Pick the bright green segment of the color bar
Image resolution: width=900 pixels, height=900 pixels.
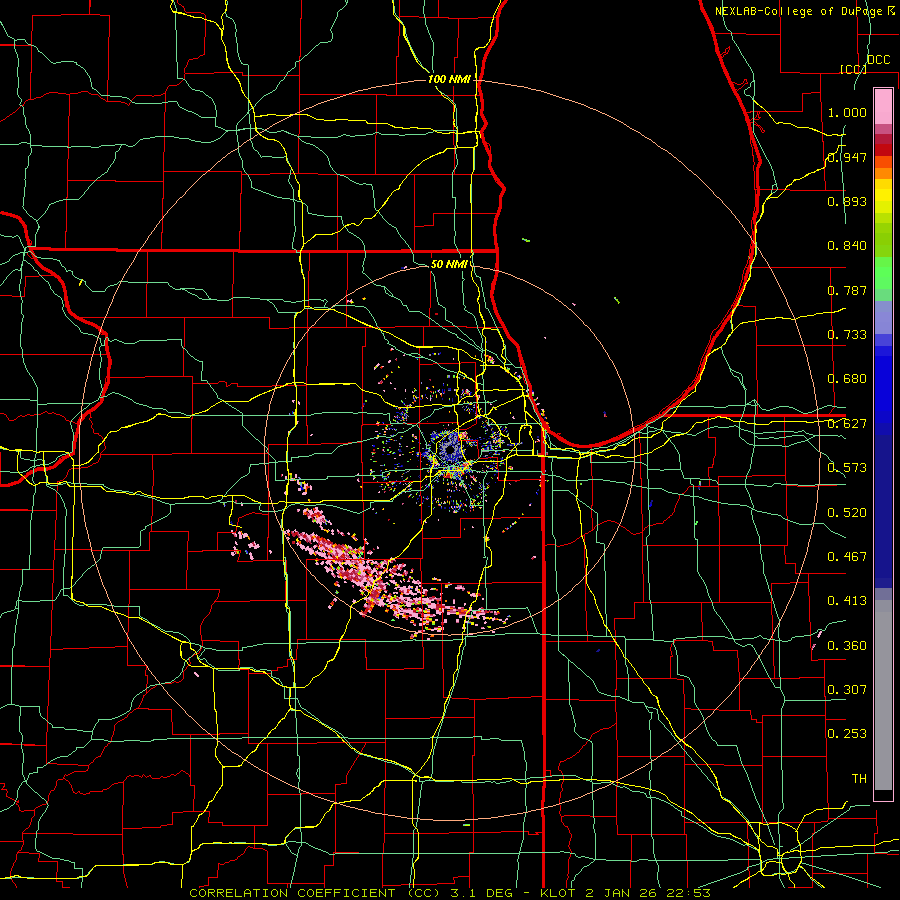pos(883,273)
